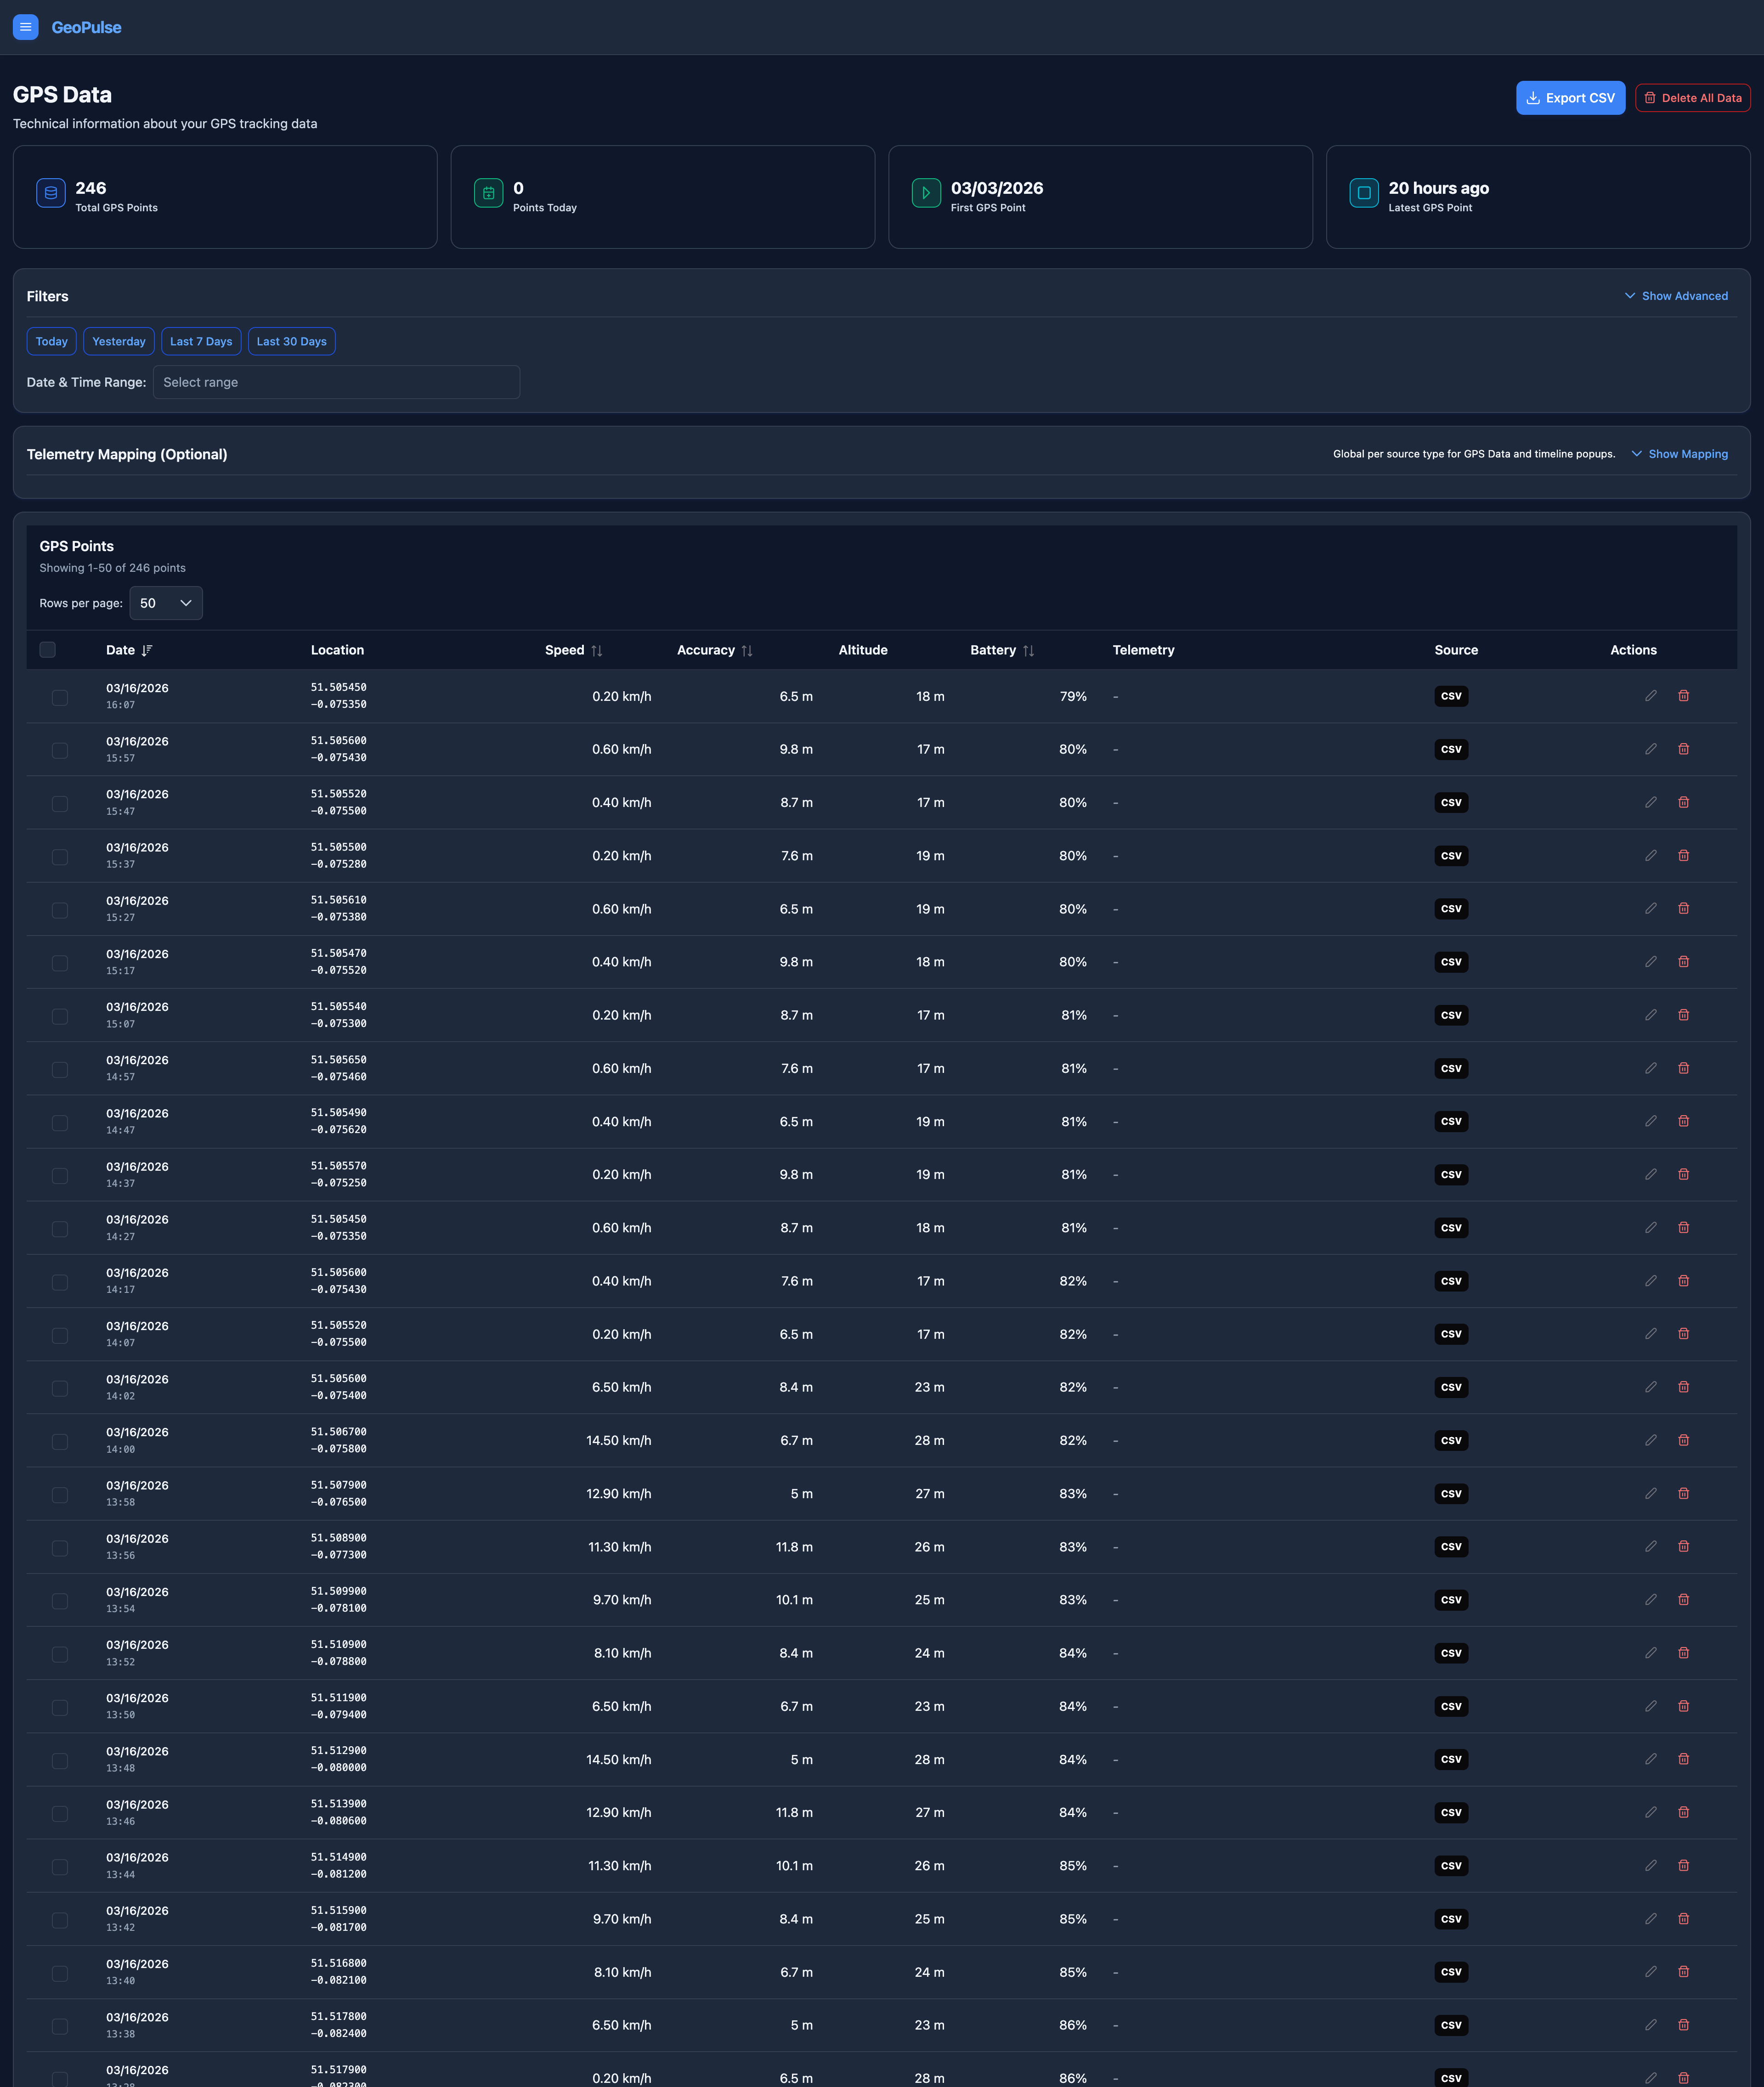Select the checkbox for the 14:02 row

pyautogui.click(x=60, y=1388)
